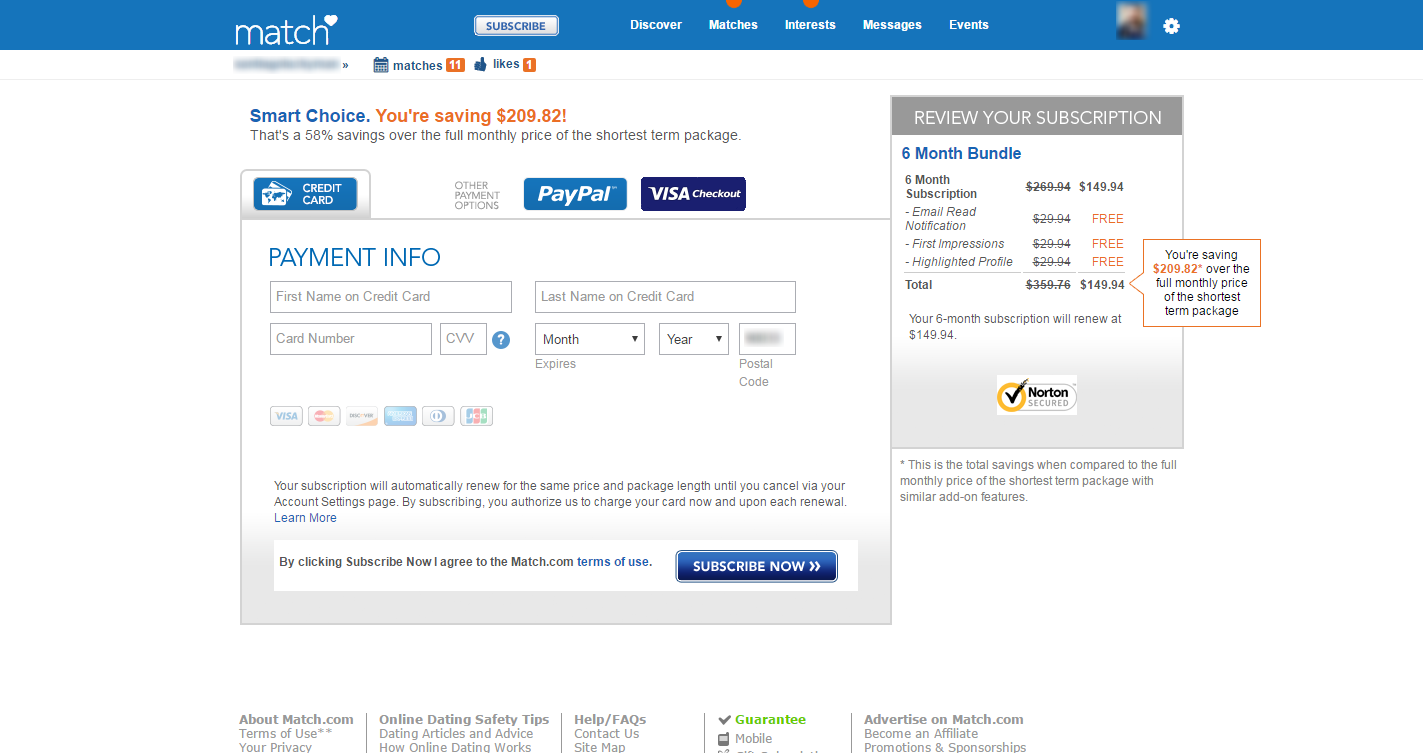Screen dimensions: 1423x753
Task: Open Guarantee footer link
Action: [x=770, y=719]
